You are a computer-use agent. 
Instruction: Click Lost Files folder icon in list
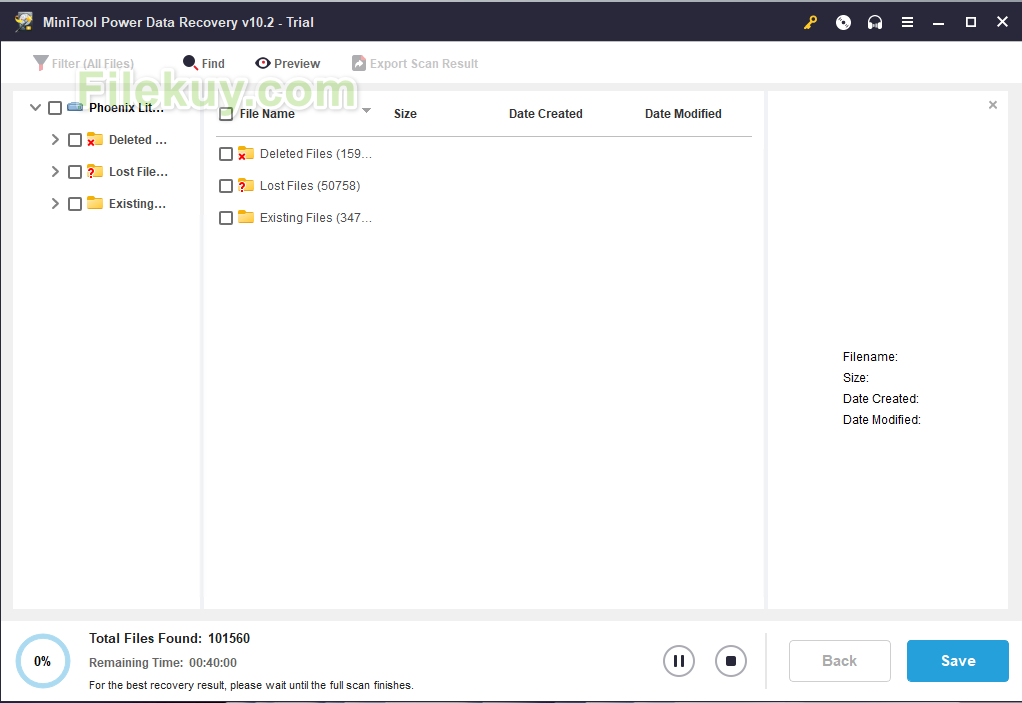tap(246, 185)
